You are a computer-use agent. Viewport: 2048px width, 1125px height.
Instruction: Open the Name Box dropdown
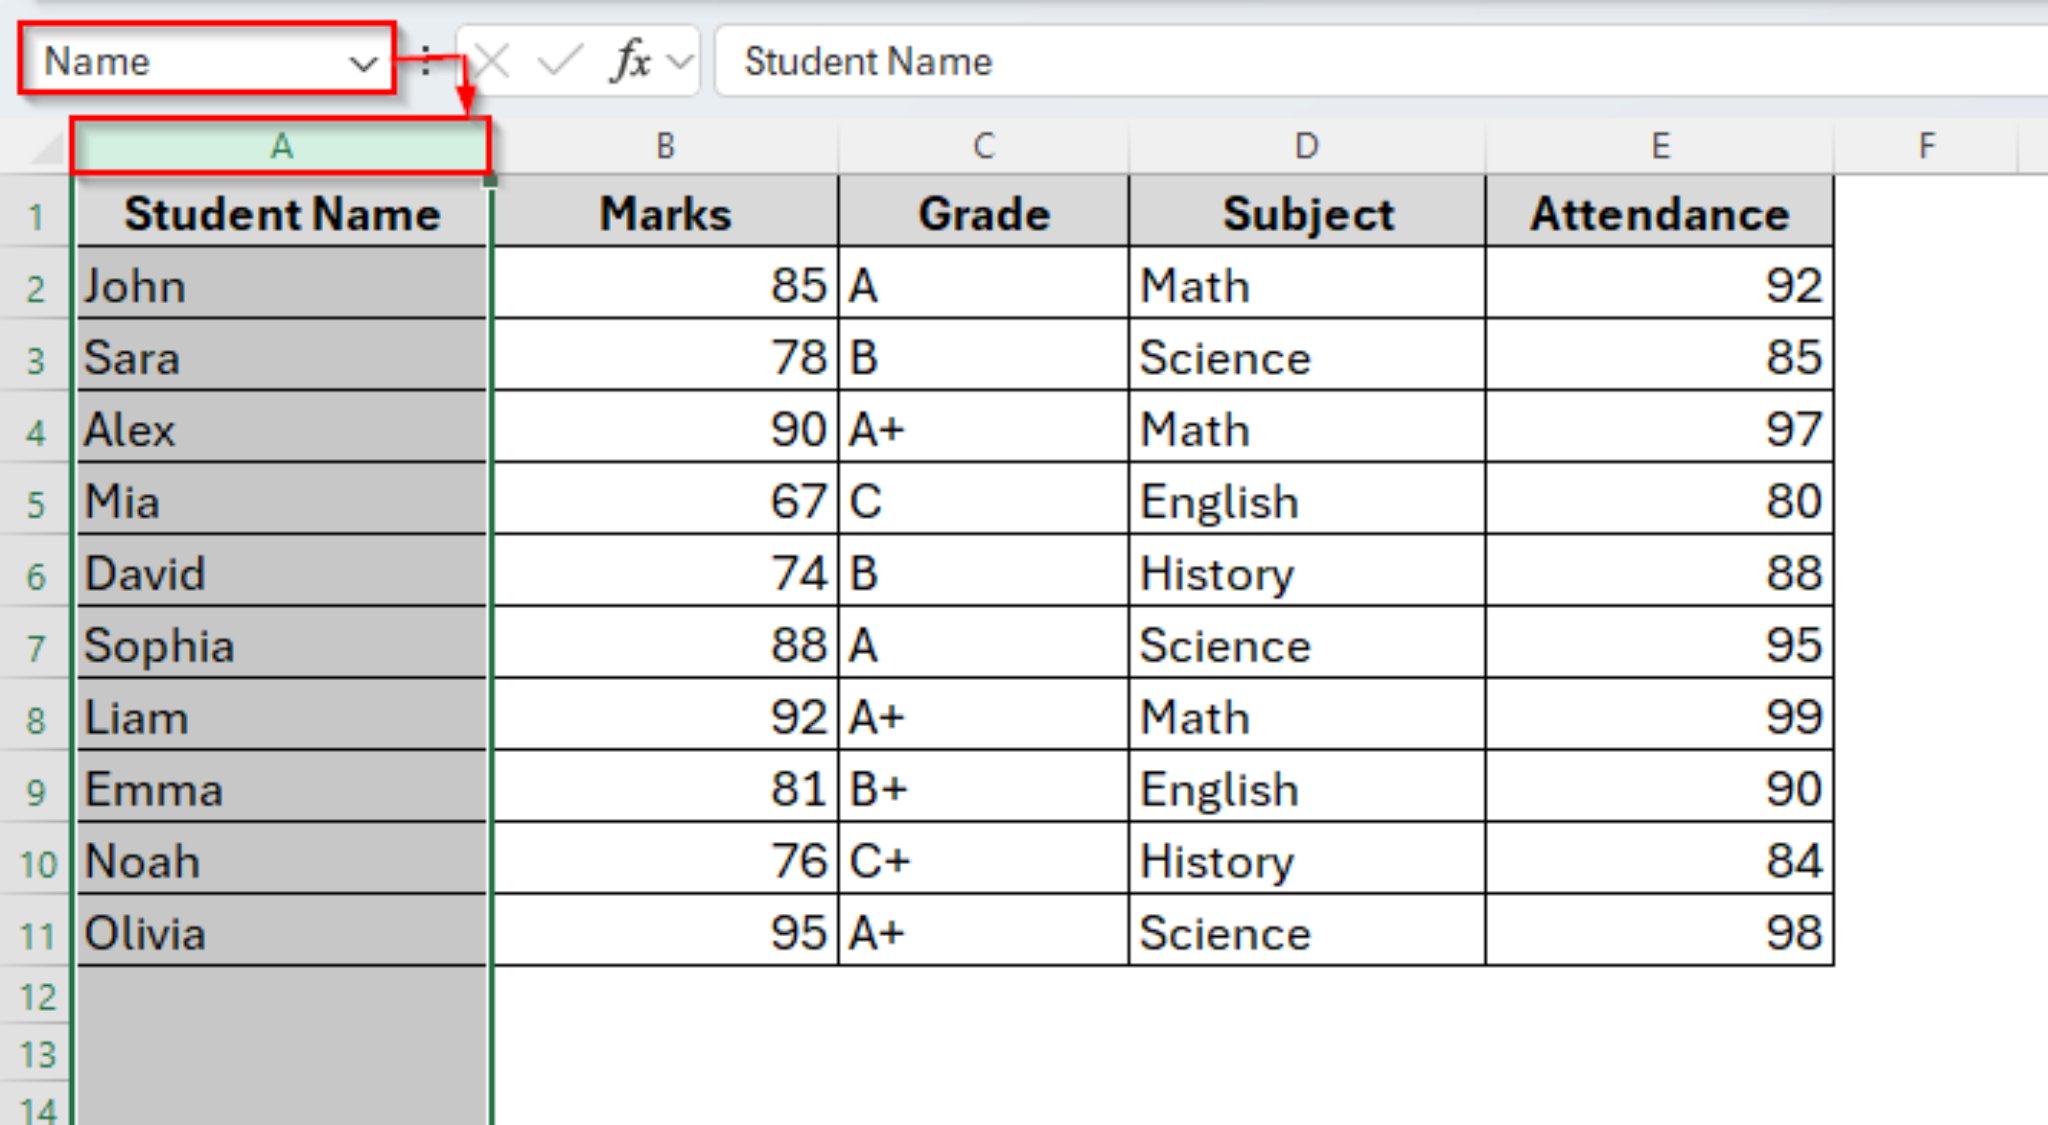[362, 62]
